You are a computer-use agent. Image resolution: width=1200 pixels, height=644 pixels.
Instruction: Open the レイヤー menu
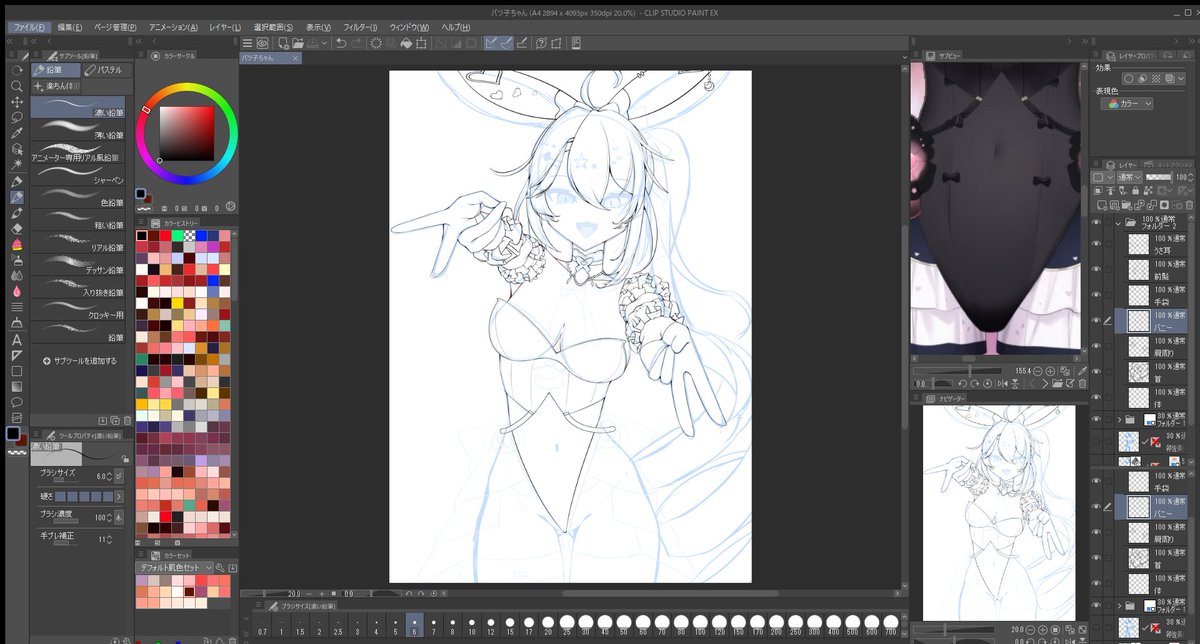click(225, 27)
